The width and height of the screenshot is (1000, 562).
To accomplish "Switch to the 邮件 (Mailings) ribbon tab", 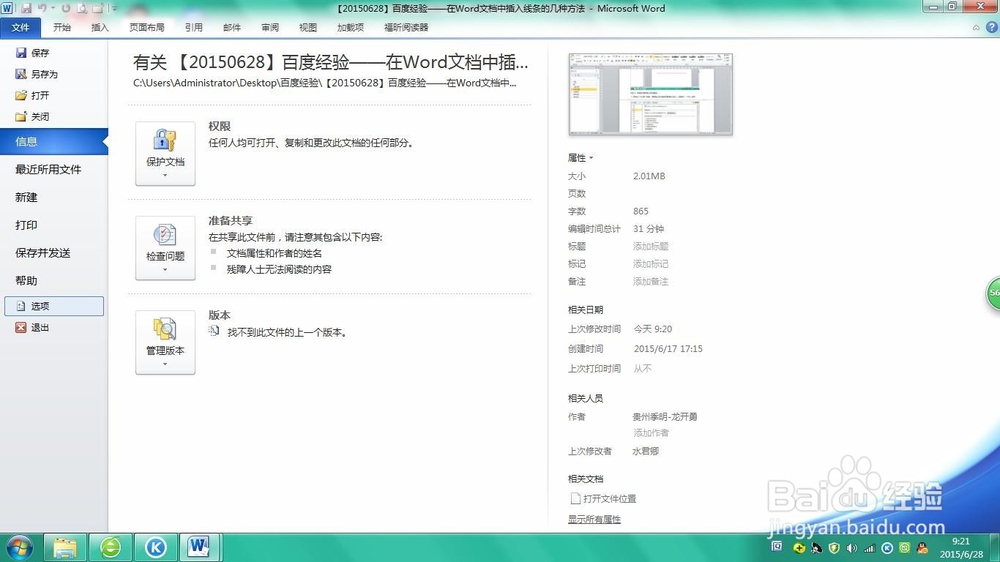I will pyautogui.click(x=232, y=27).
